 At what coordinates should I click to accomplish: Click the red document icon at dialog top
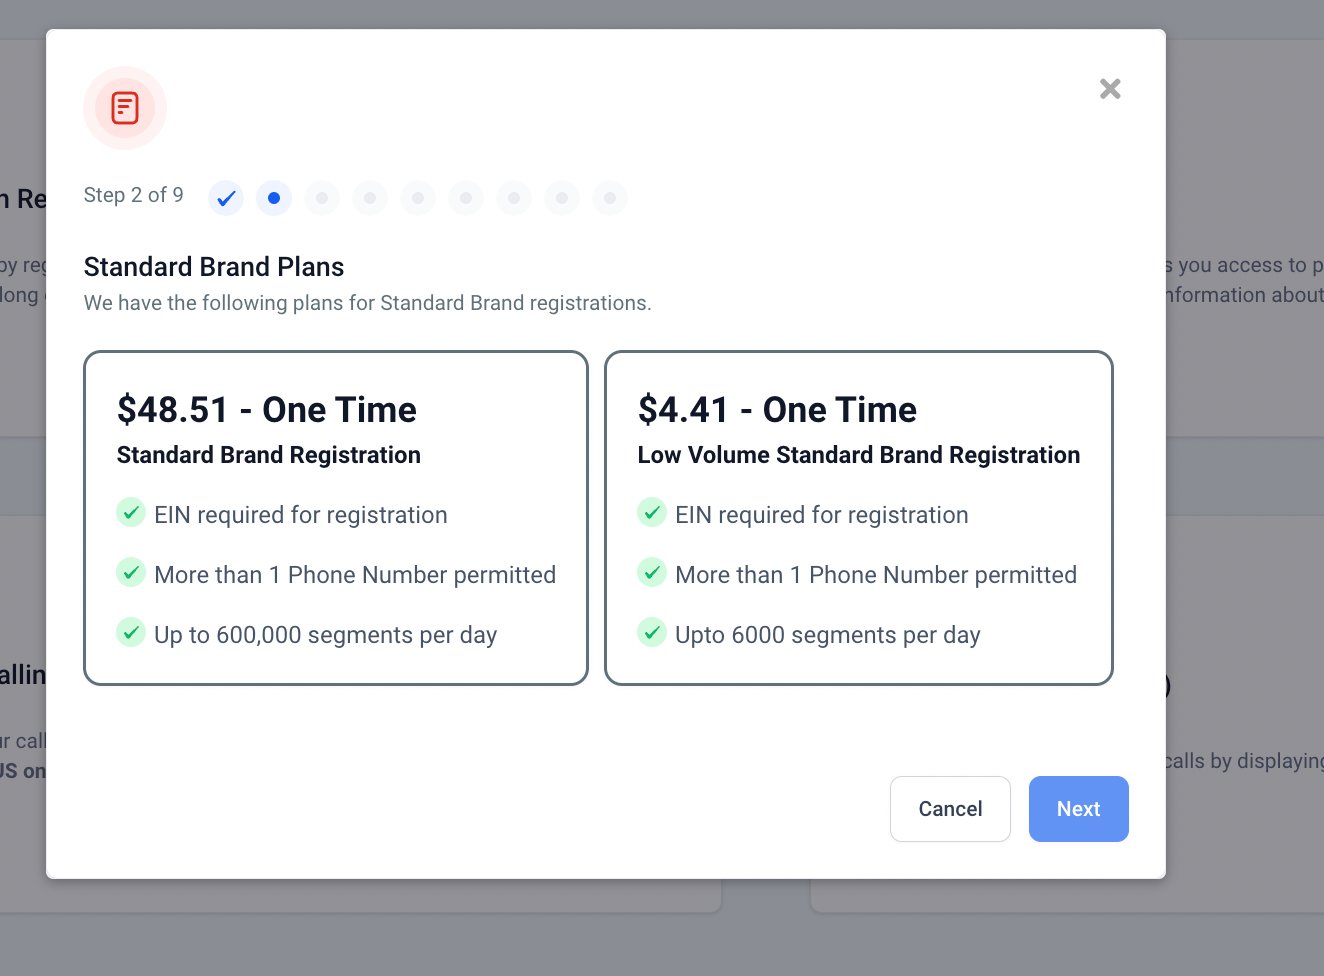click(x=125, y=108)
